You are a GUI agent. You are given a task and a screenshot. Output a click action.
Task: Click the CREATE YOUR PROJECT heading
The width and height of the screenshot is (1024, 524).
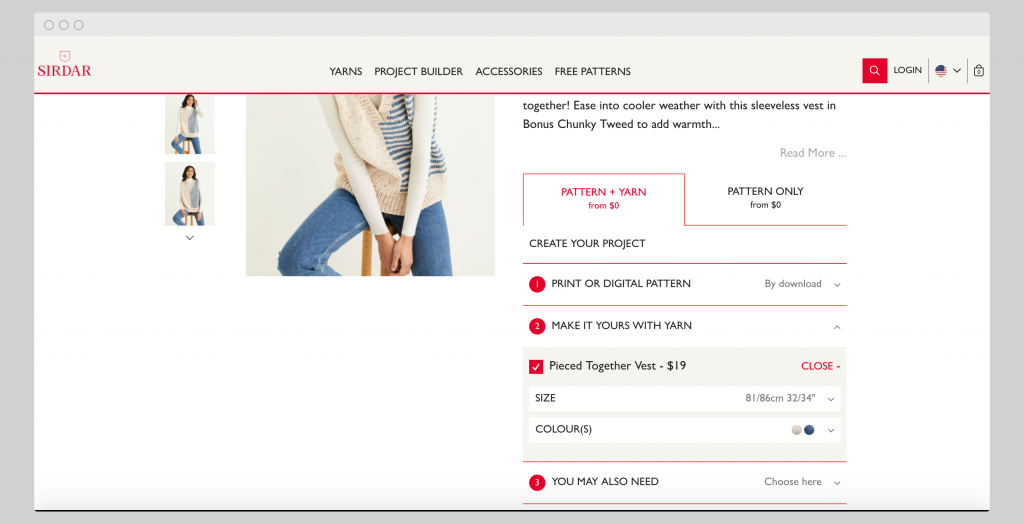pyautogui.click(x=587, y=243)
